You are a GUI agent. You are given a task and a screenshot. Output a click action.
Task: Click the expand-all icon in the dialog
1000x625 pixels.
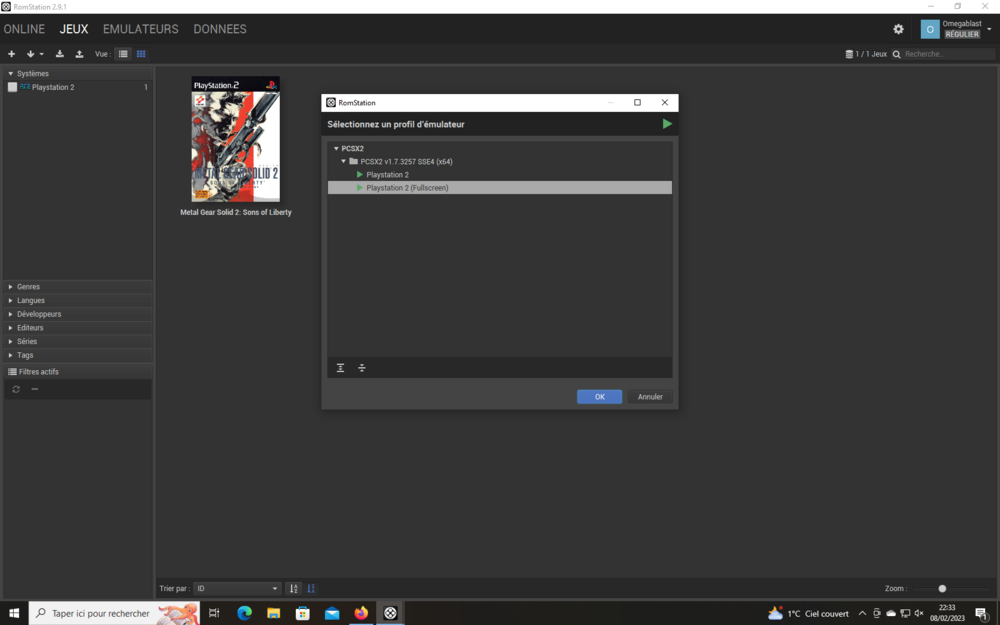point(341,368)
